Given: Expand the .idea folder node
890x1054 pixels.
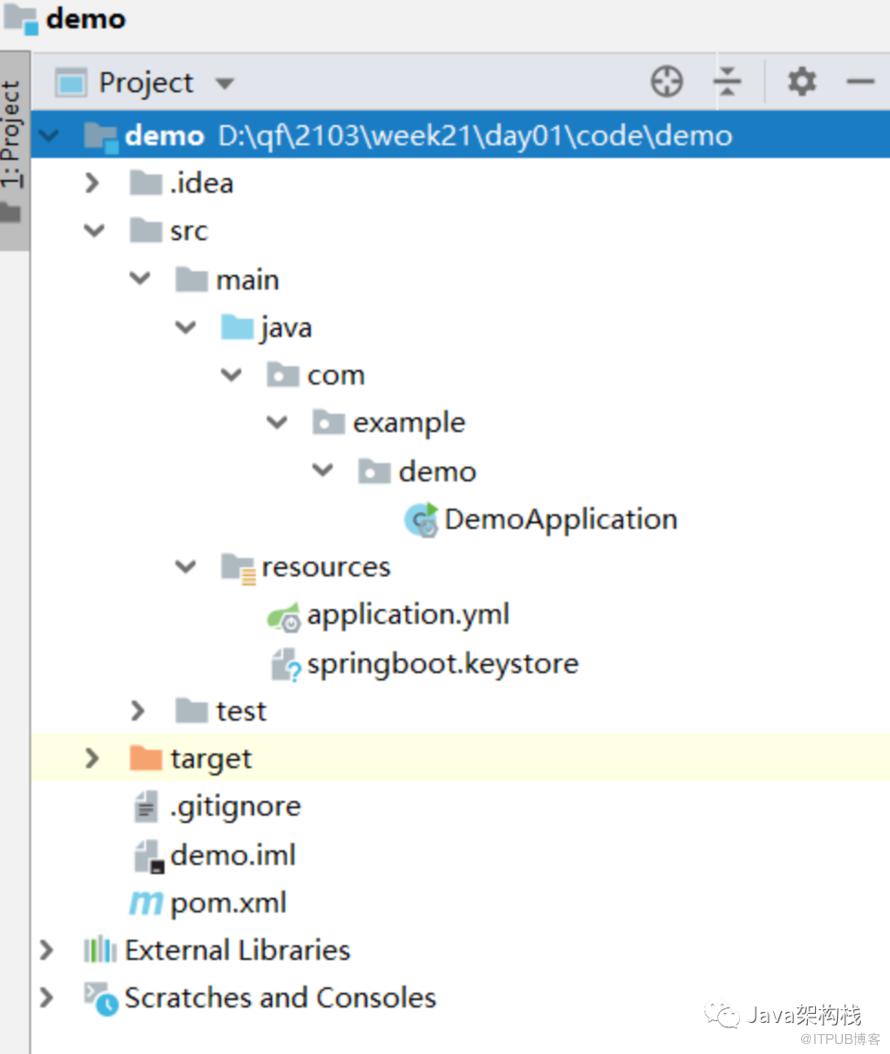Looking at the screenshot, I should (x=92, y=182).
